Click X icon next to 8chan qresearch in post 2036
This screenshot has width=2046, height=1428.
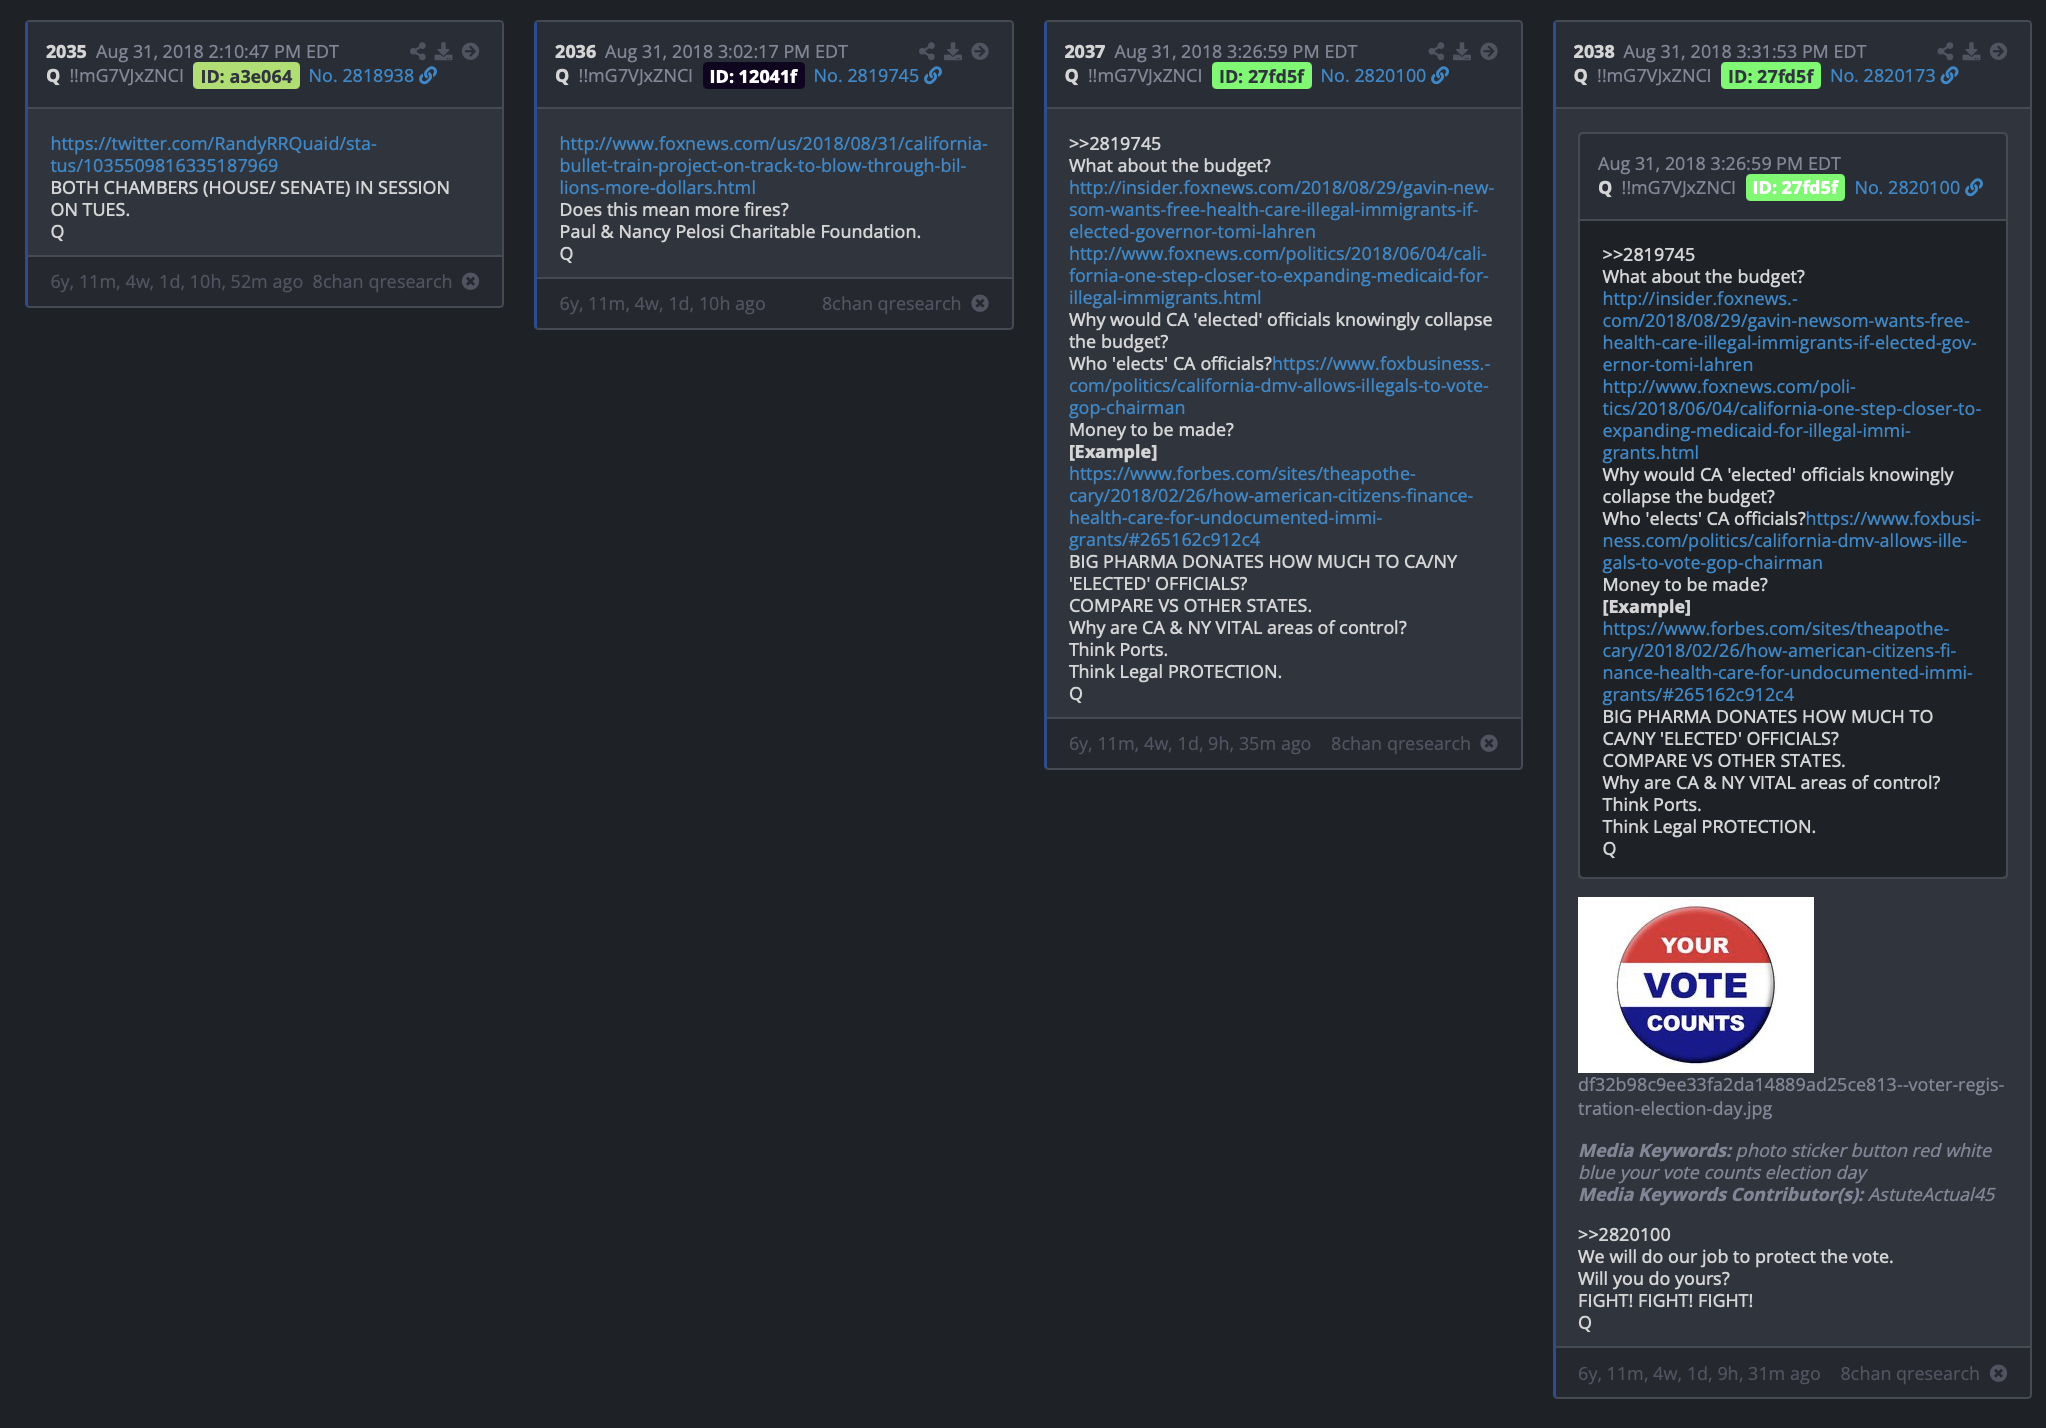(x=980, y=303)
